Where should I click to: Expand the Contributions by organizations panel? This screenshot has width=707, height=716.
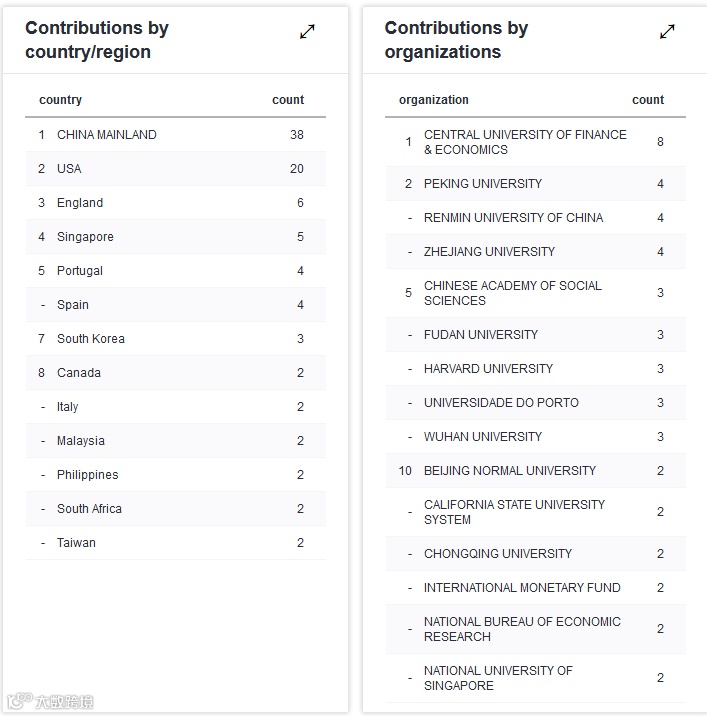pos(667,32)
